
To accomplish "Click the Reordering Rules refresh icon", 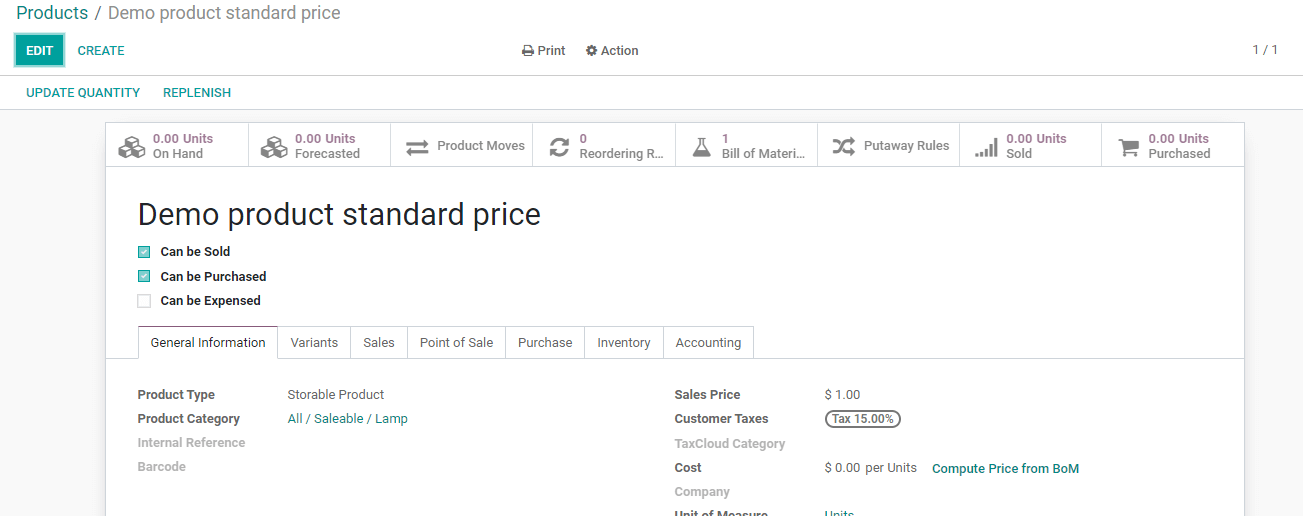I will pyautogui.click(x=559, y=147).
